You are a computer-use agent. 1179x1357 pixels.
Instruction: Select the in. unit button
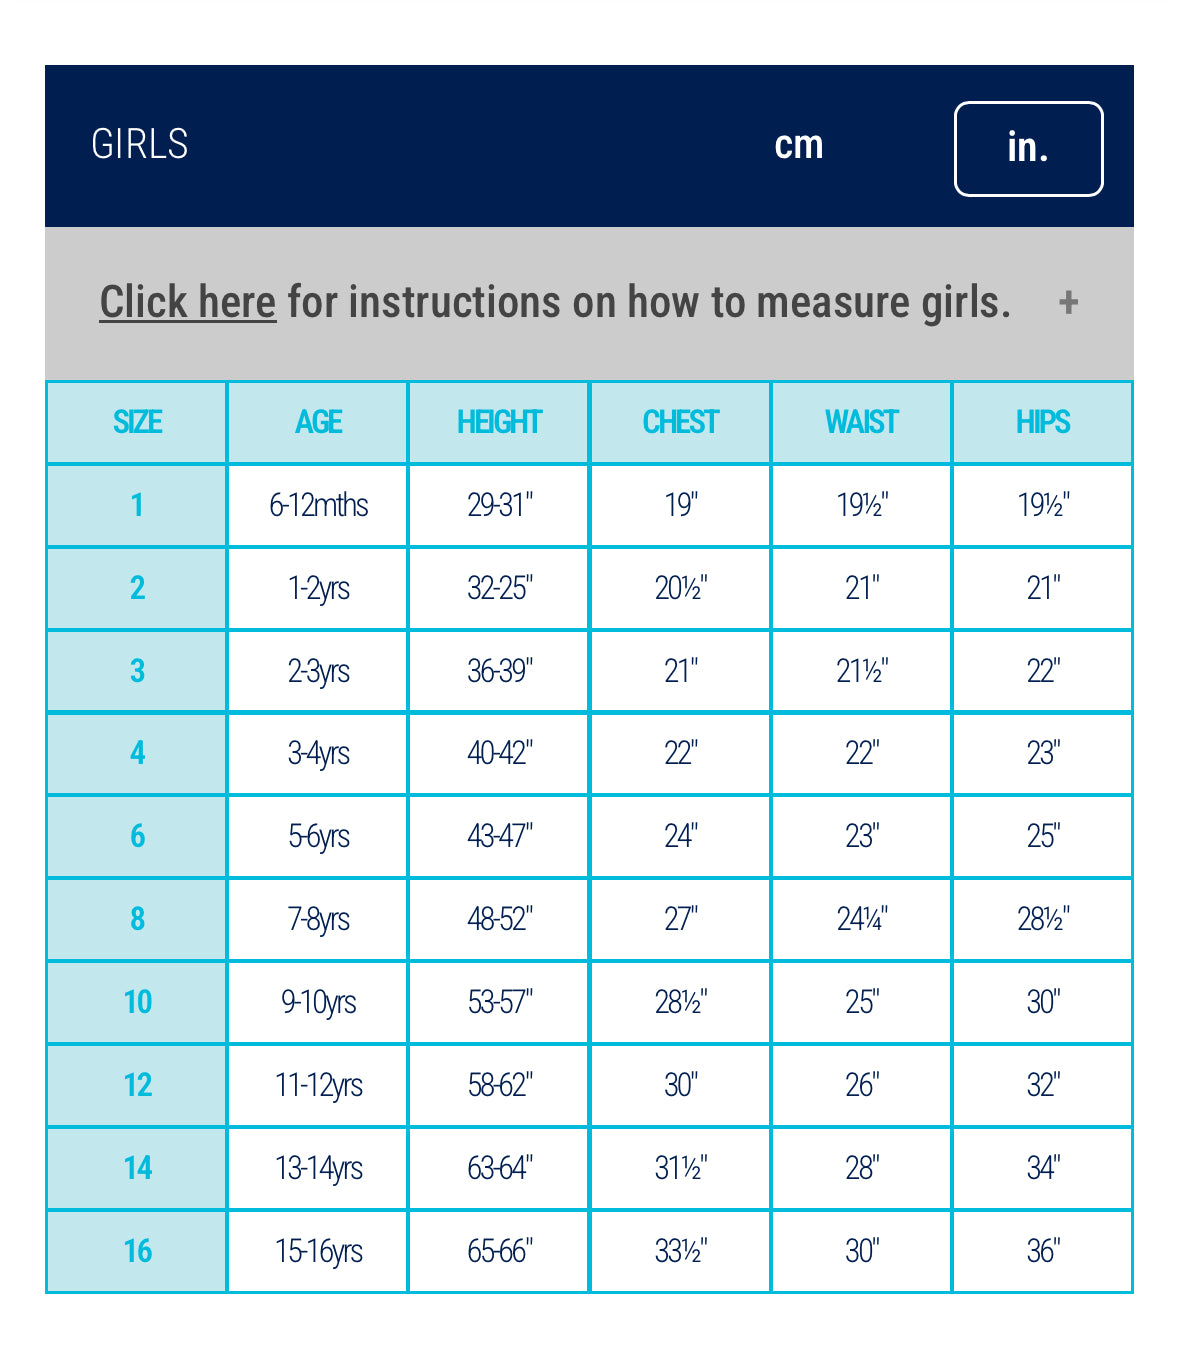point(1028,148)
